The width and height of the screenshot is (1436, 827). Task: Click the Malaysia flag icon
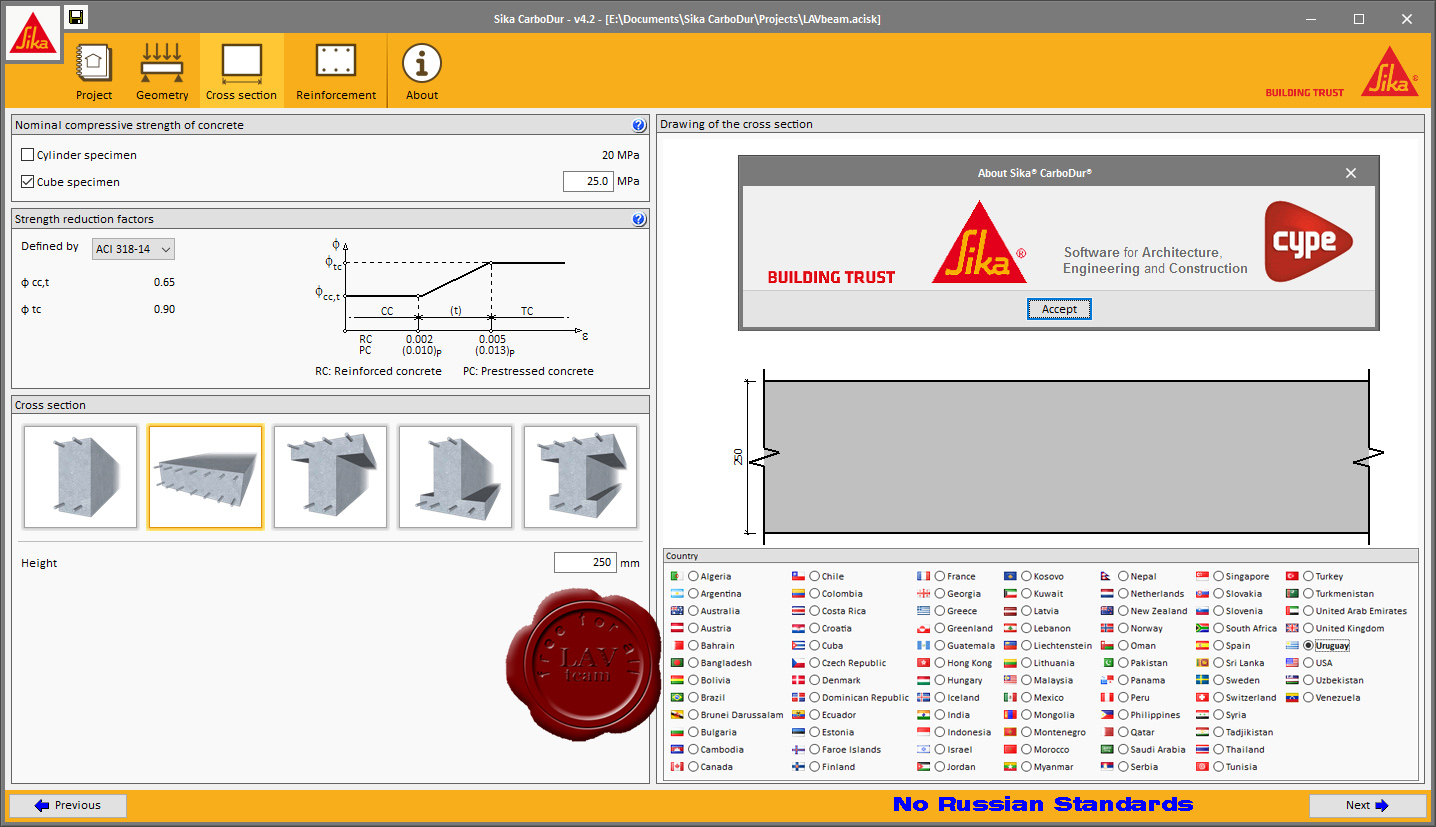1010,680
